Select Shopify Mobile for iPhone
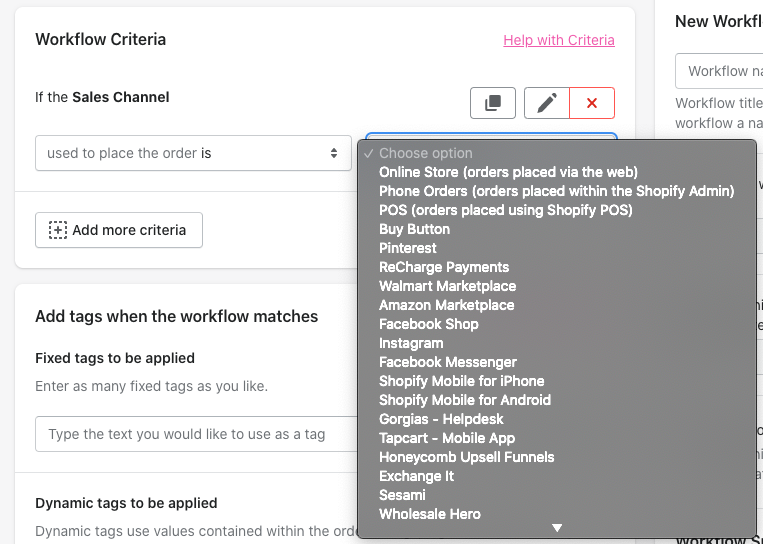 [557, 381]
